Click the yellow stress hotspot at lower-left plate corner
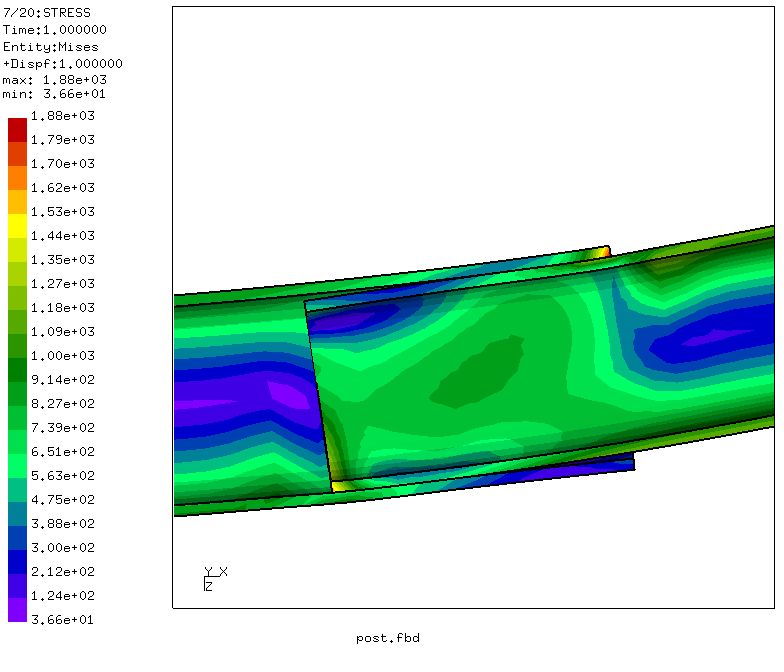The image size is (784, 672). click(338, 486)
